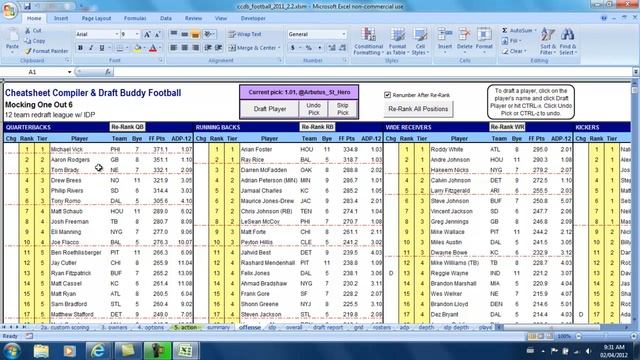Click the Re-Rank QB button
The height and width of the screenshot is (360, 640).
[x=127, y=127]
